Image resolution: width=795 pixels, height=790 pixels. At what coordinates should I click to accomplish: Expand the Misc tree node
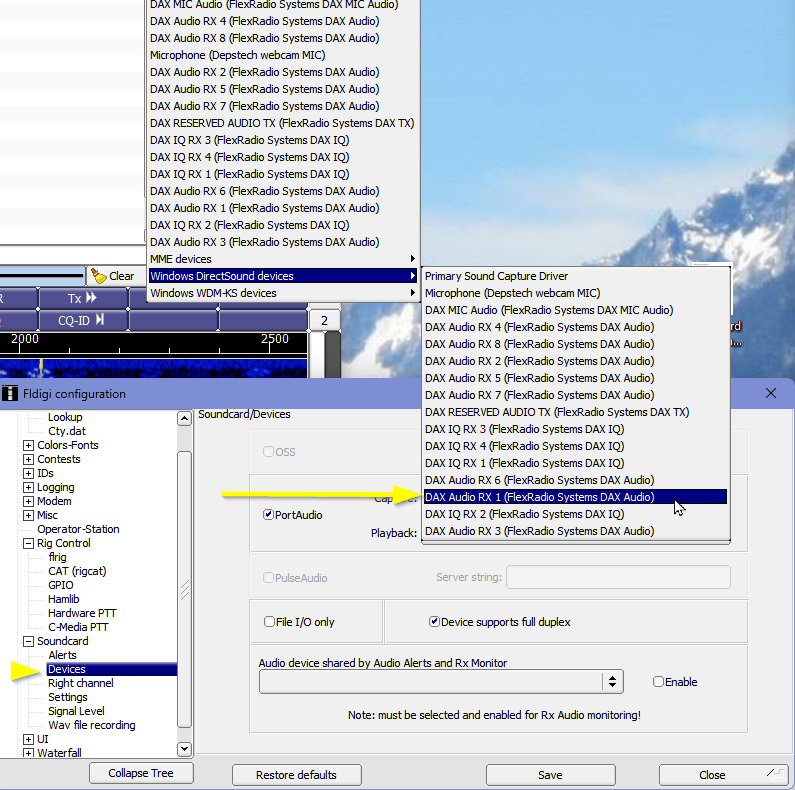[x=28, y=515]
